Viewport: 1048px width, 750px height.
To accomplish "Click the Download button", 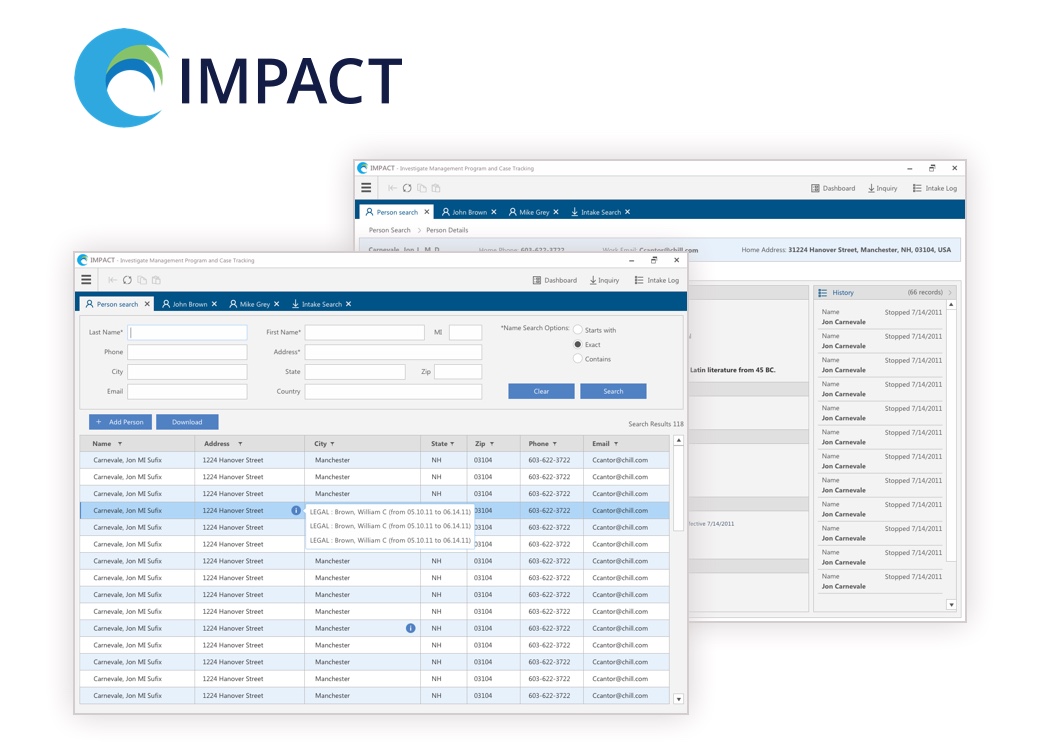I will point(187,422).
